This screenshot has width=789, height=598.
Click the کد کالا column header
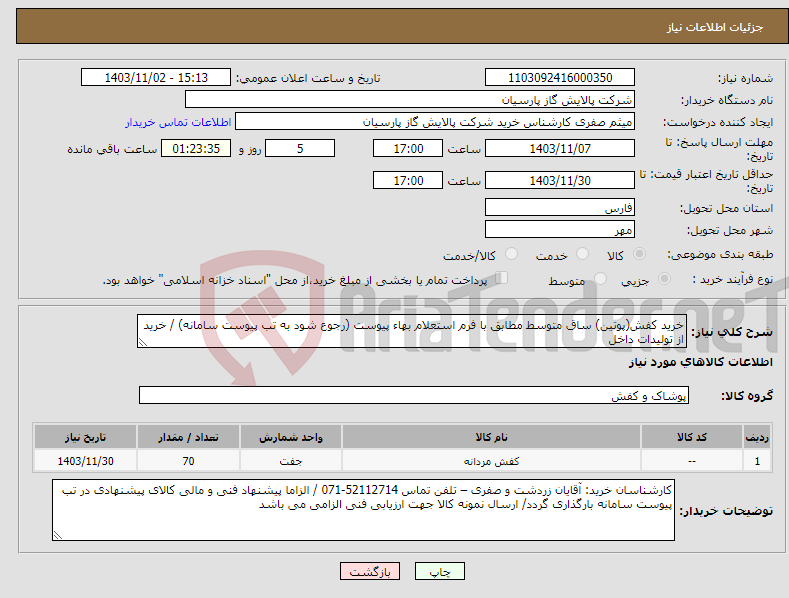point(692,437)
